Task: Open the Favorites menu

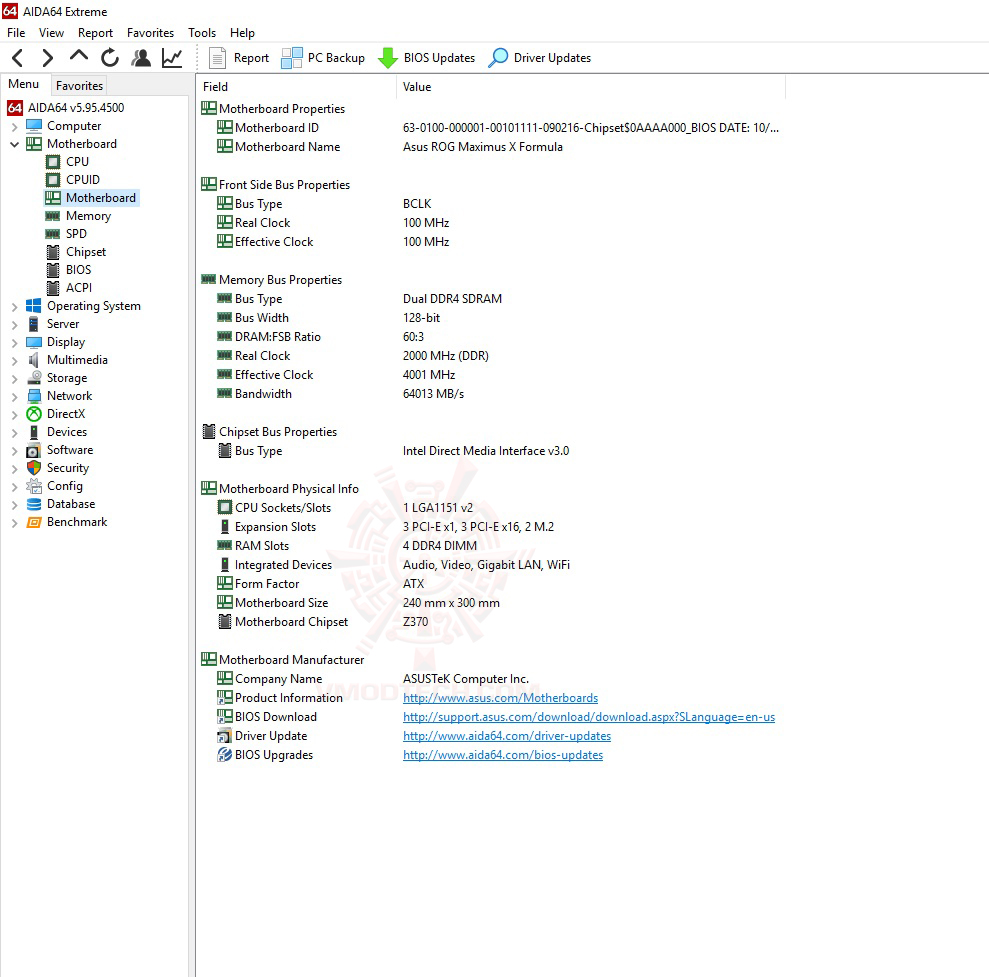Action: (150, 33)
